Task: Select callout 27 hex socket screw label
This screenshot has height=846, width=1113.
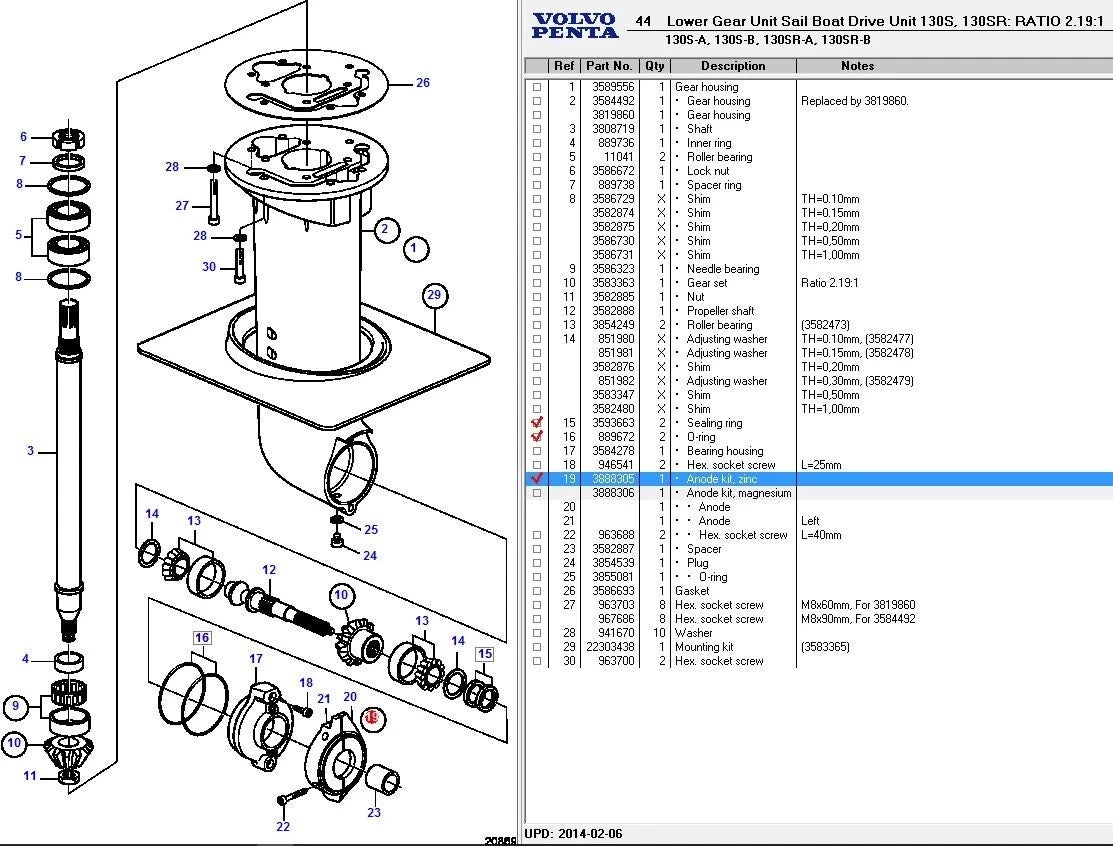Action: [182, 206]
